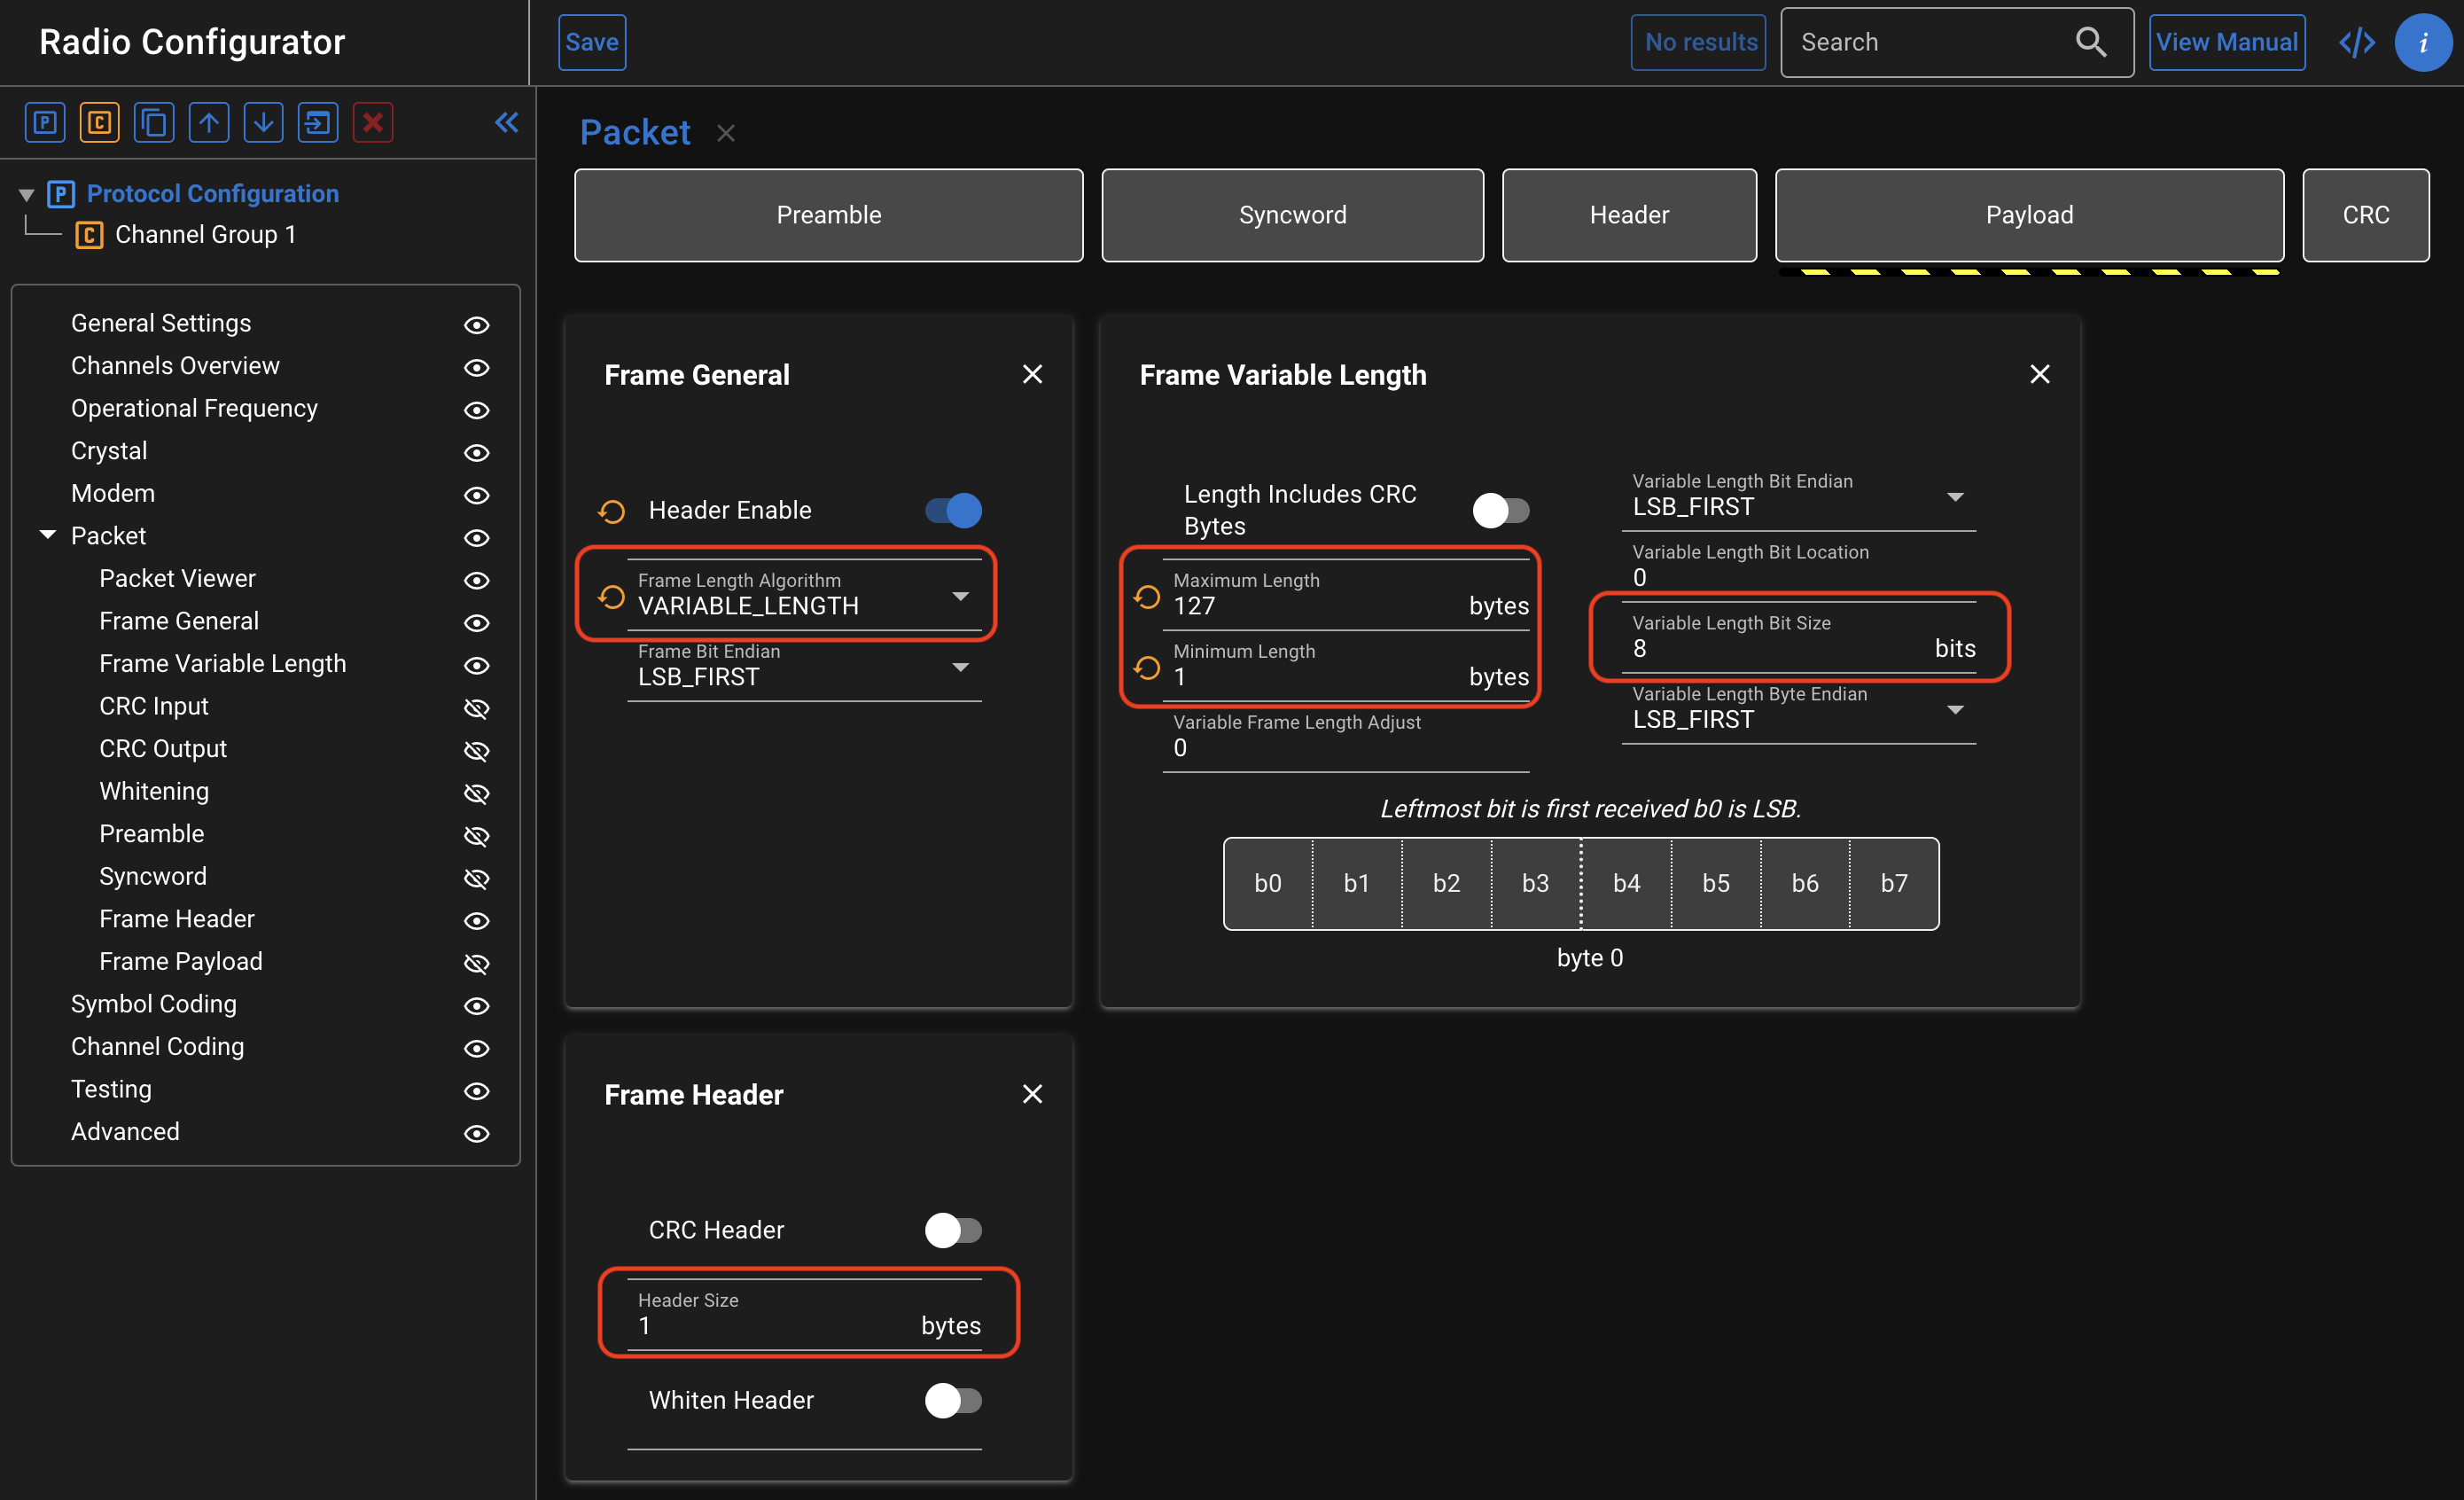
Task: Open the code view icon
Action: pyautogui.click(x=2356, y=42)
